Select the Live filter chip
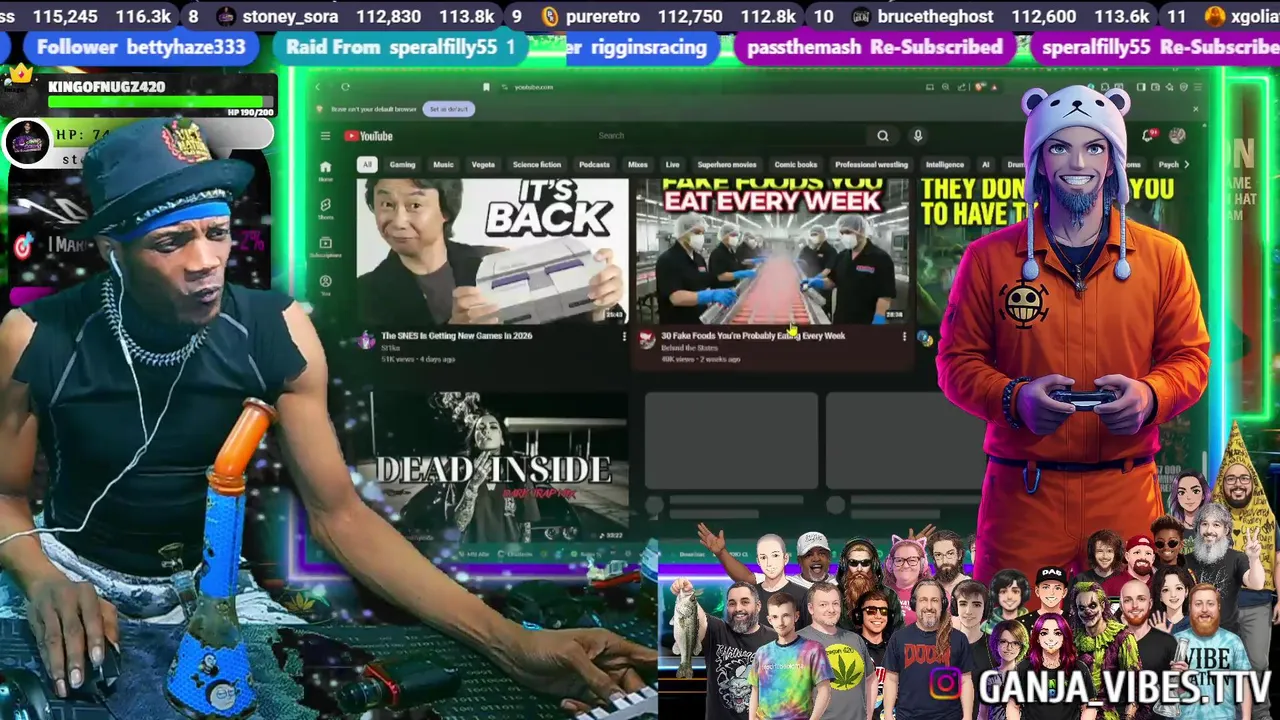The width and height of the screenshot is (1280, 720). [x=672, y=164]
